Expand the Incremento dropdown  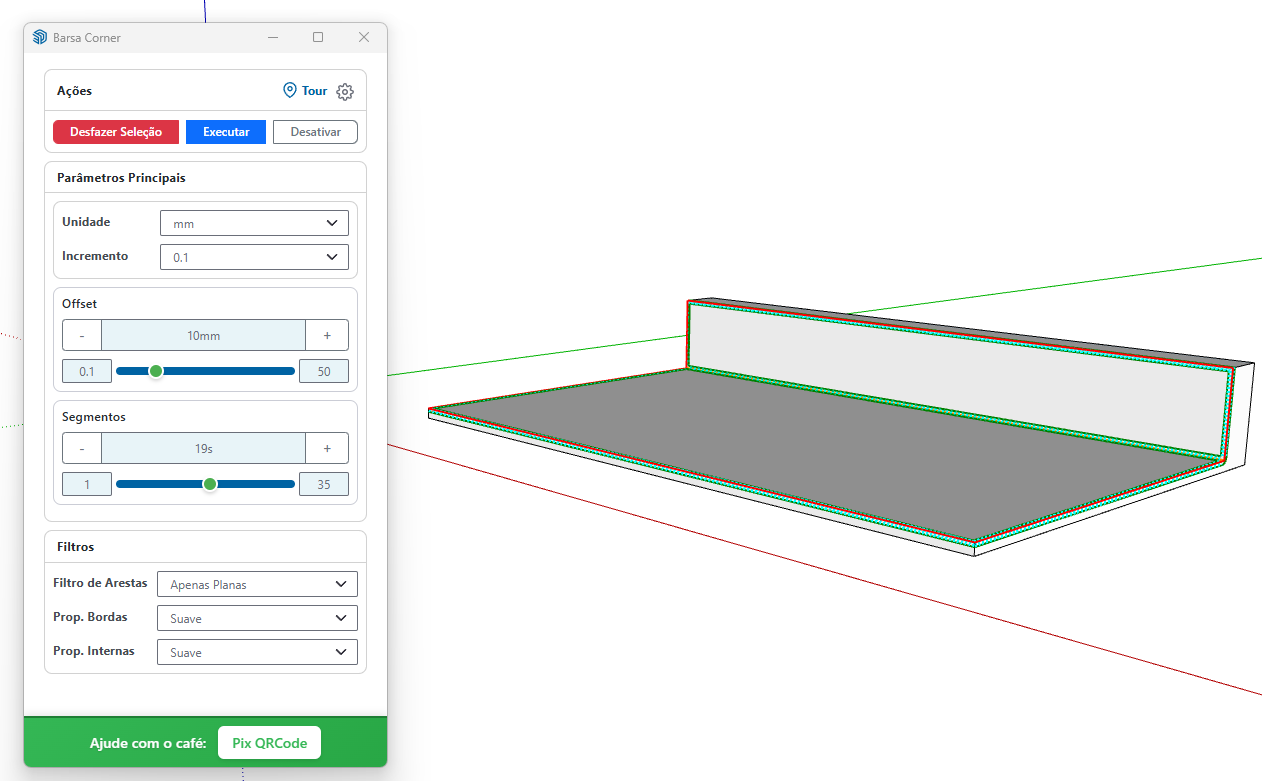point(254,257)
